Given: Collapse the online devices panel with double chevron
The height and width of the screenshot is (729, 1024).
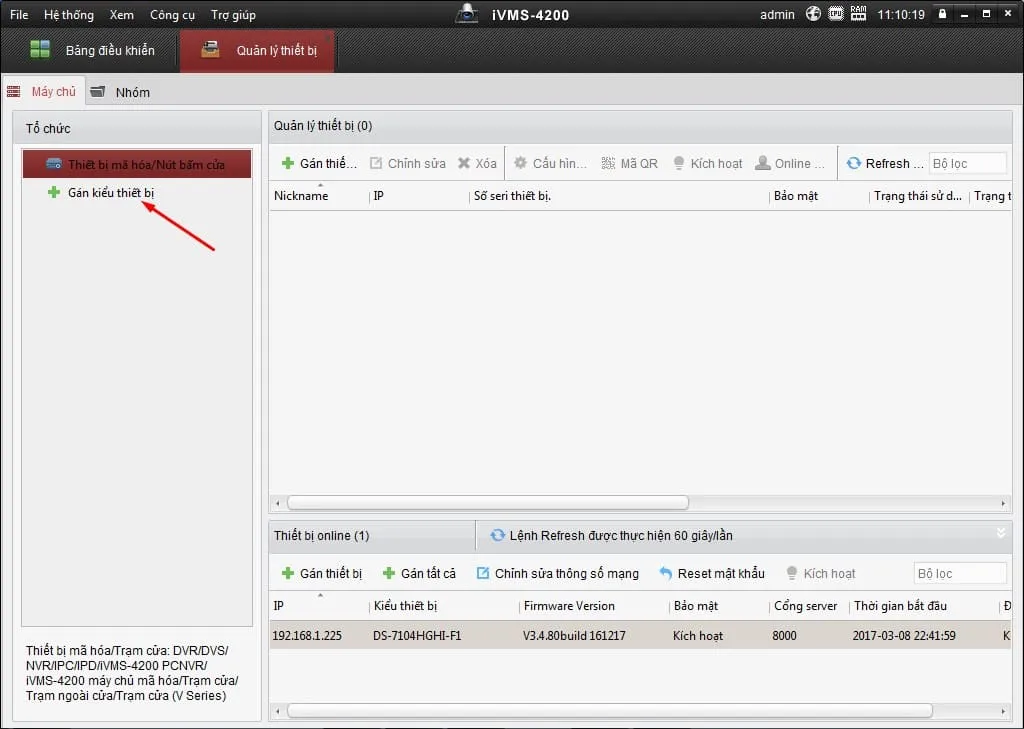Looking at the screenshot, I should [x=1001, y=534].
